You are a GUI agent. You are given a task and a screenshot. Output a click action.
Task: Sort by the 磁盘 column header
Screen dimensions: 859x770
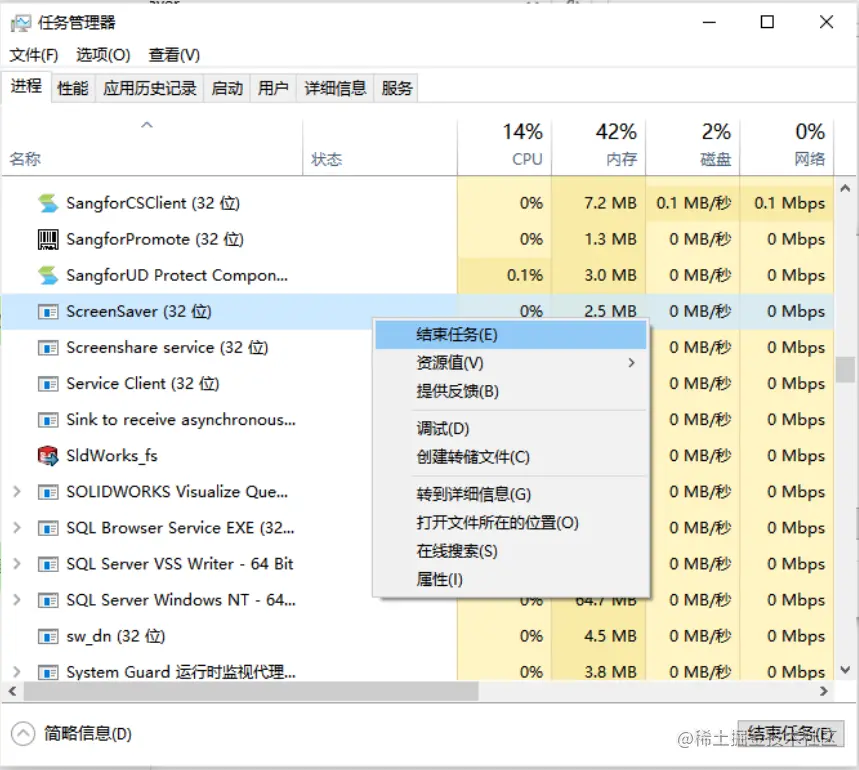pos(693,147)
